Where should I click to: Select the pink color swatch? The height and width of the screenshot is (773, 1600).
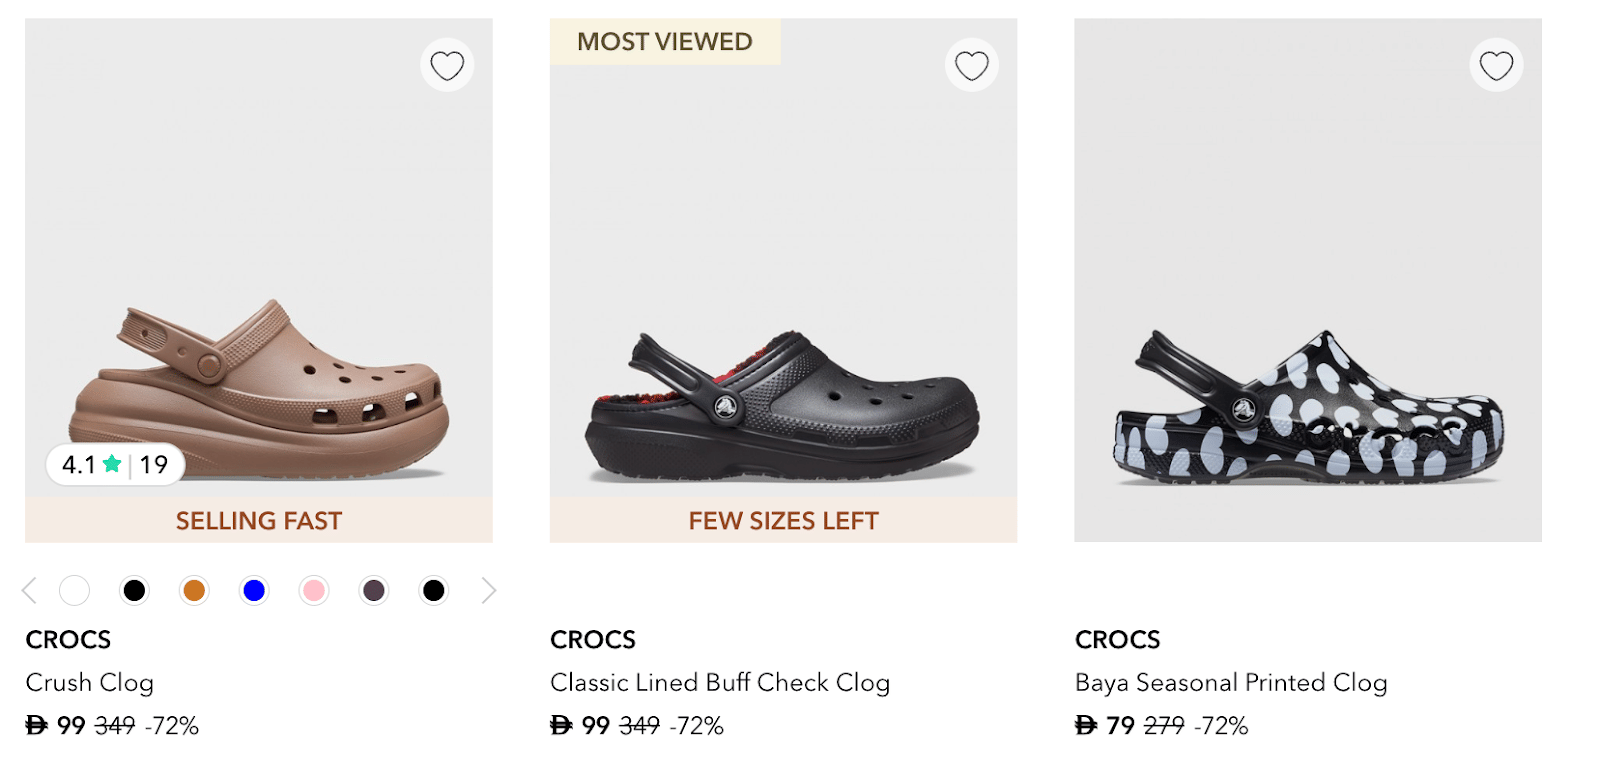pyautogui.click(x=314, y=591)
